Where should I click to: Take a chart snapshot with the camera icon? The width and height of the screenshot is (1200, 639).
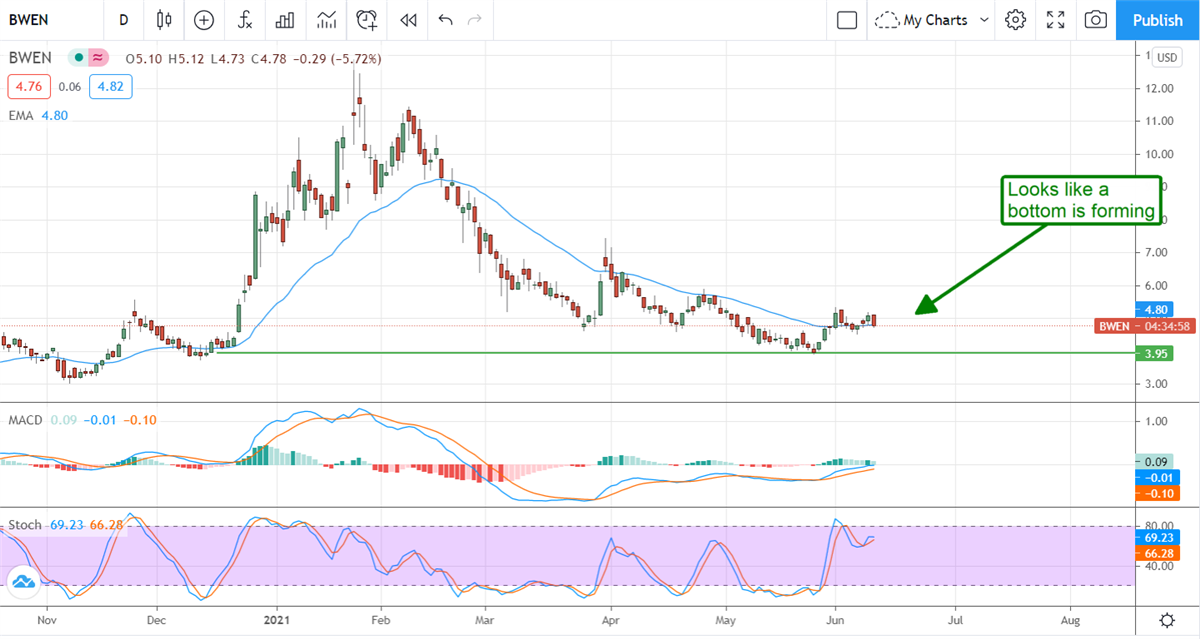[1096, 20]
